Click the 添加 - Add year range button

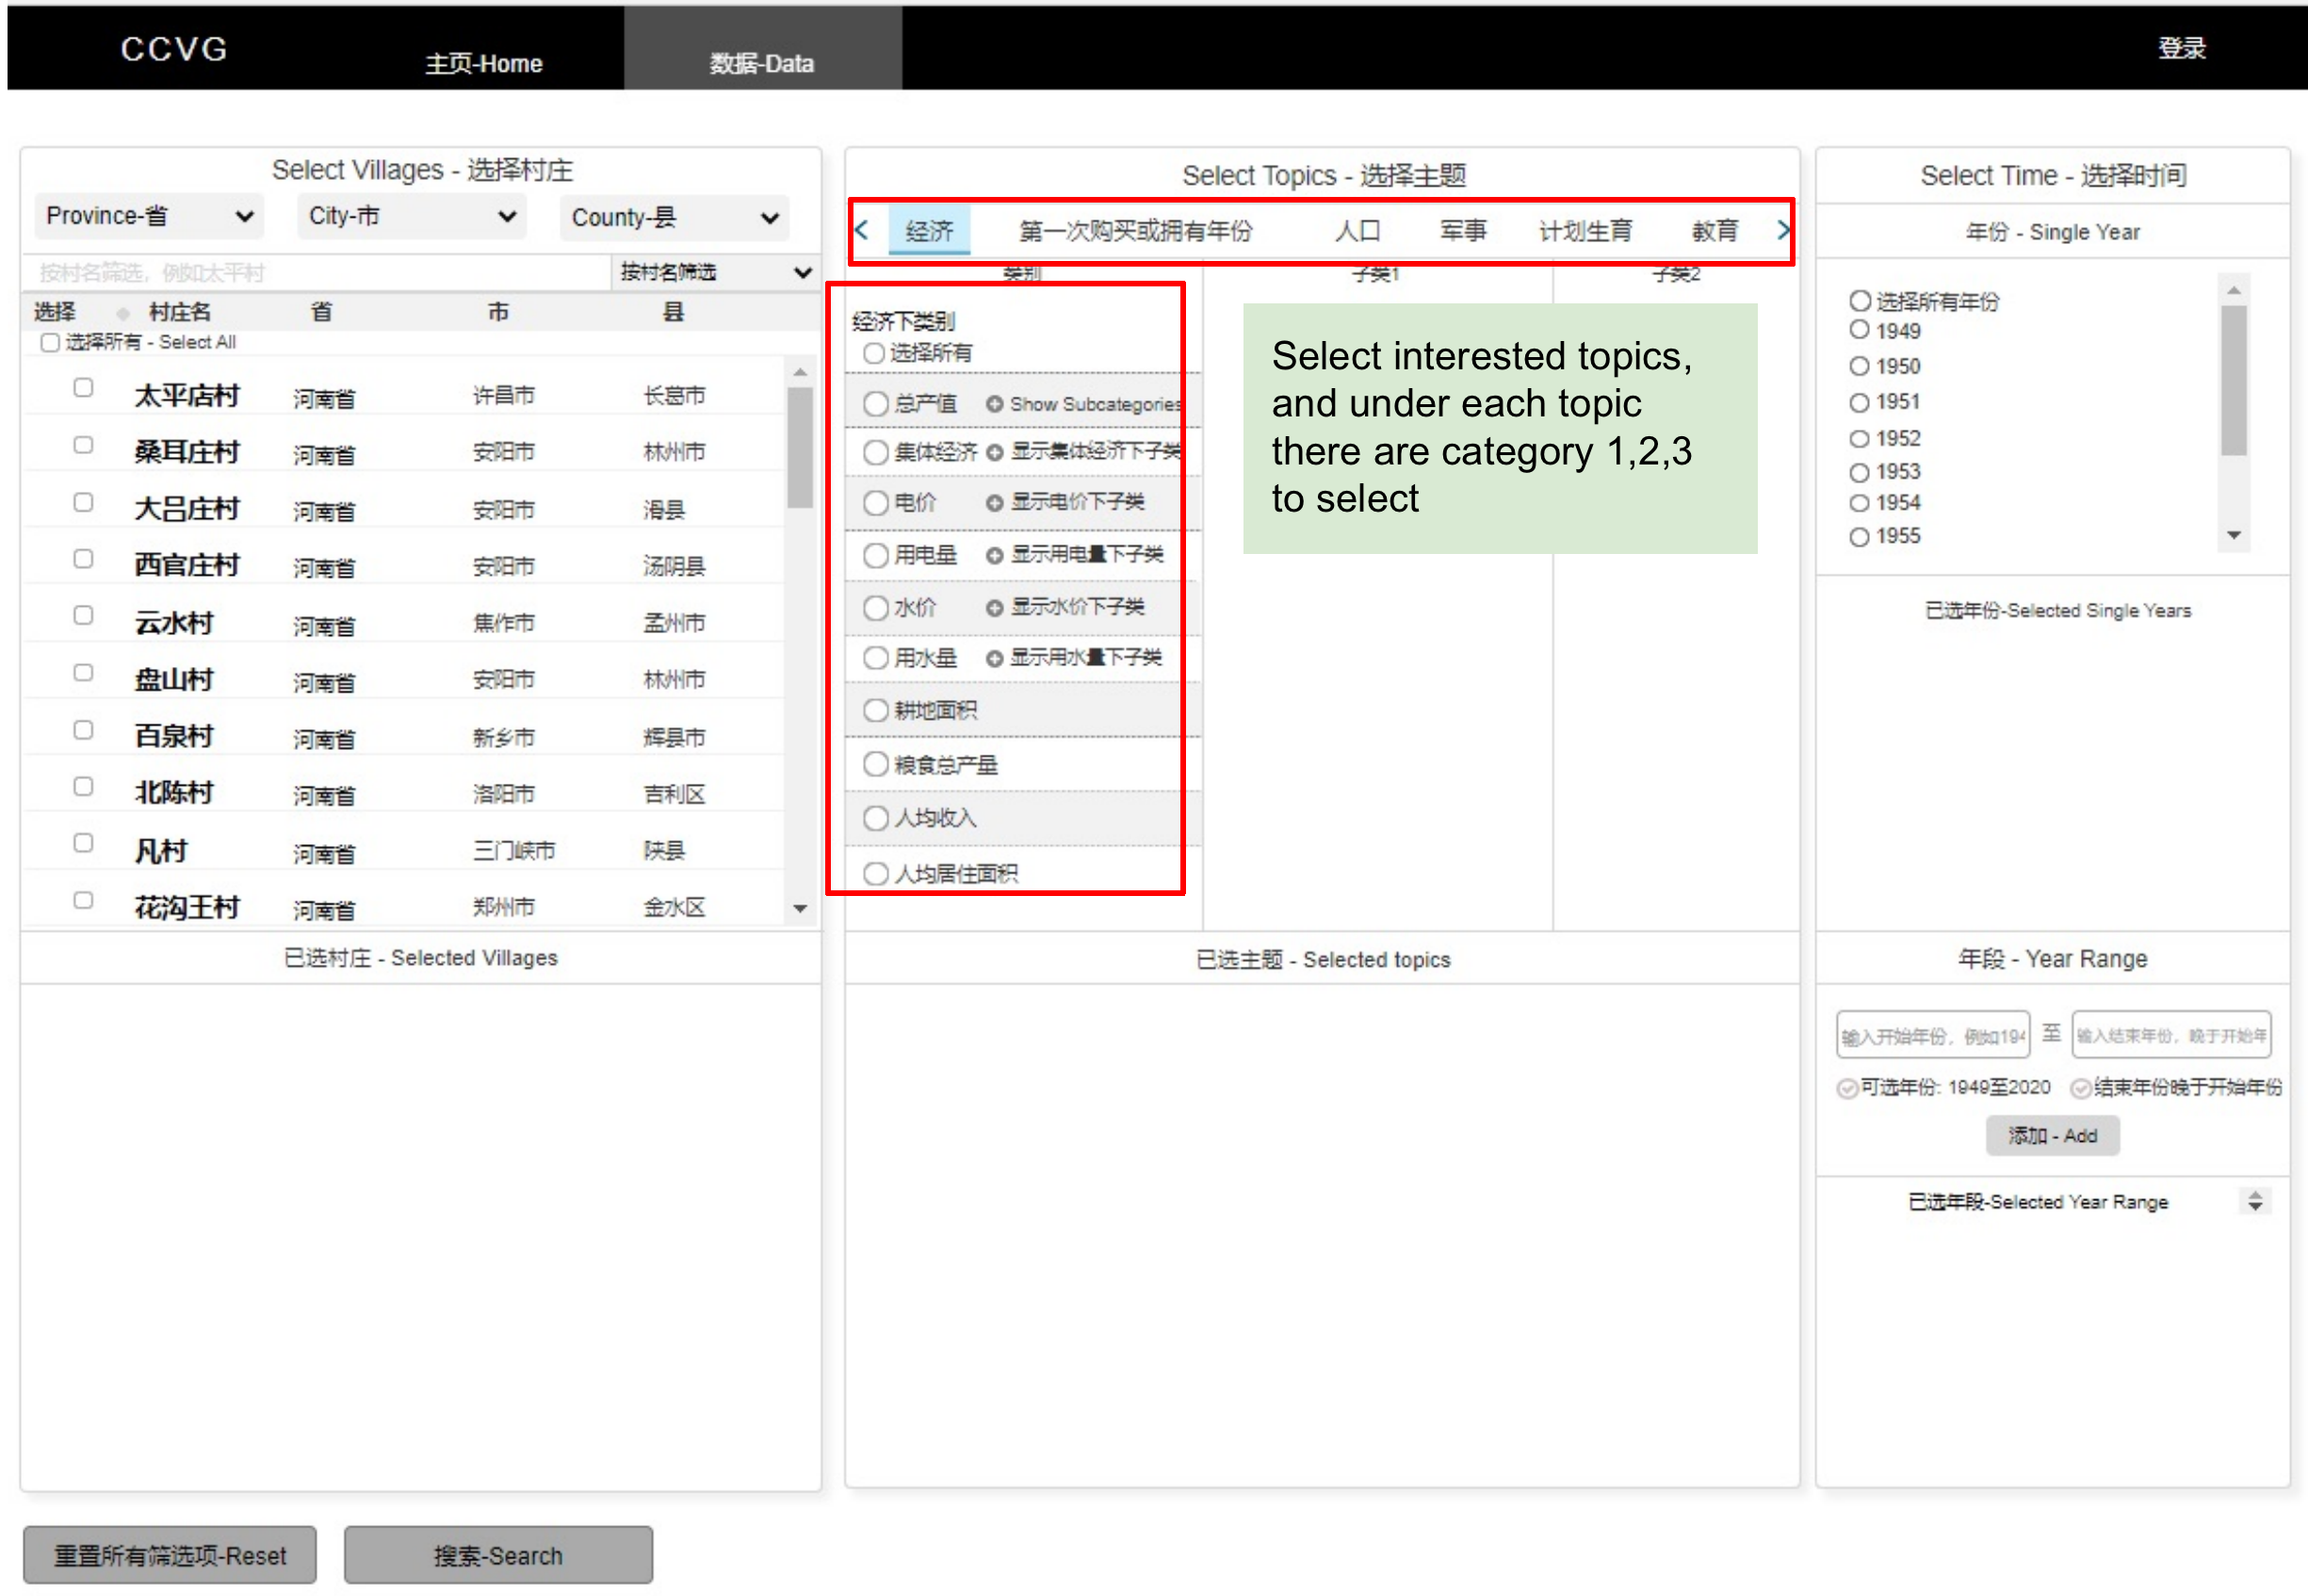(2052, 1135)
